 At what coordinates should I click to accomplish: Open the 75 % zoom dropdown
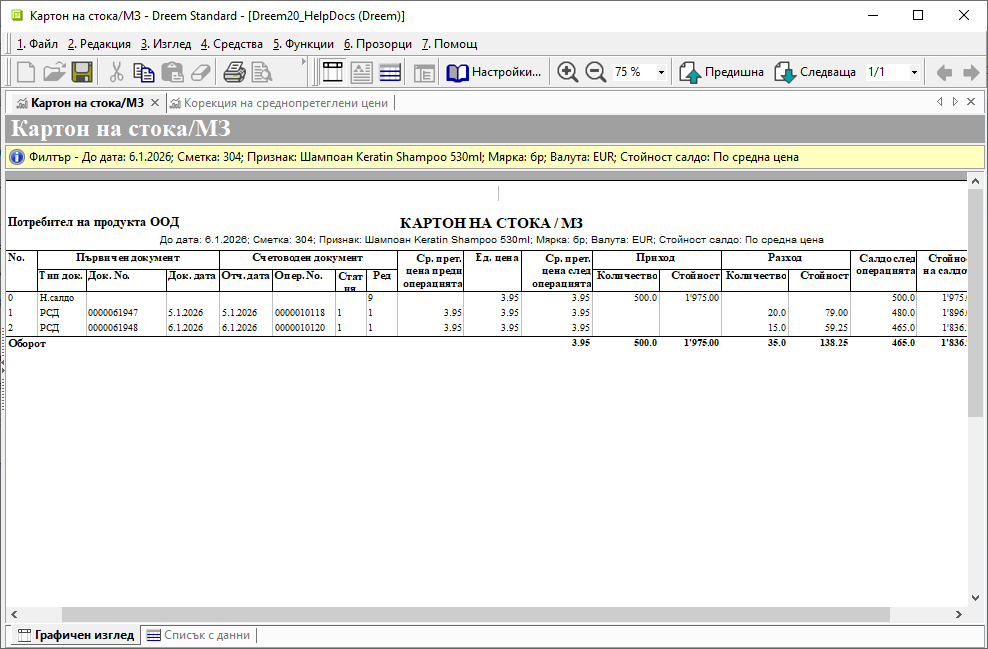661,72
